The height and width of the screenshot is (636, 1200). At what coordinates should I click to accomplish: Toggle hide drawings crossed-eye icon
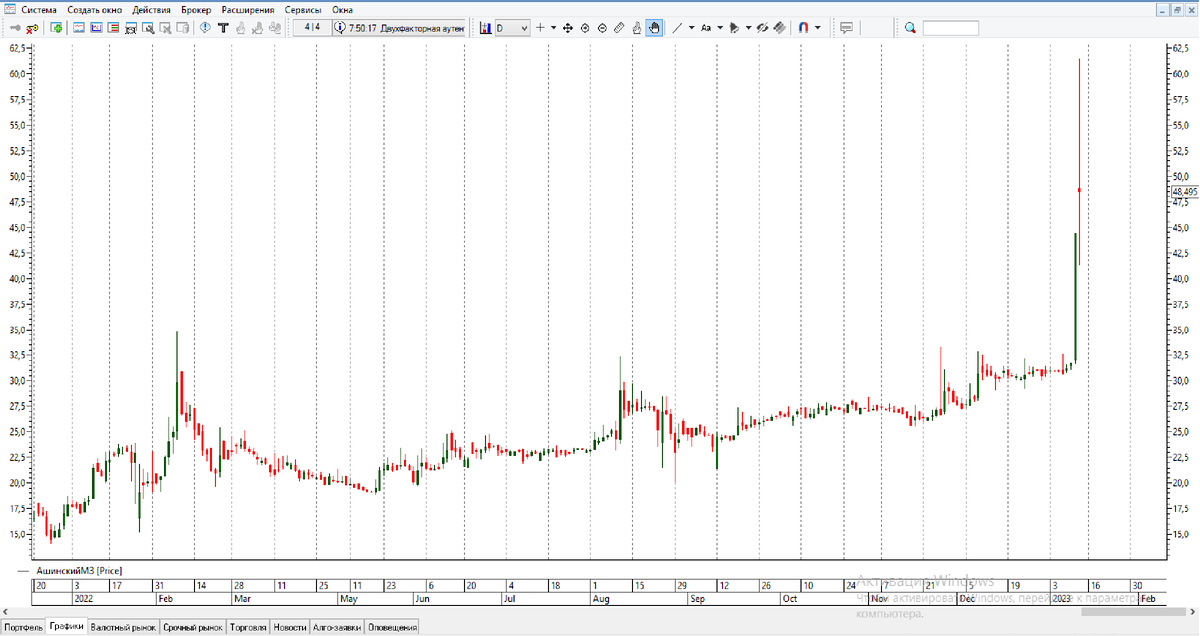[762, 28]
